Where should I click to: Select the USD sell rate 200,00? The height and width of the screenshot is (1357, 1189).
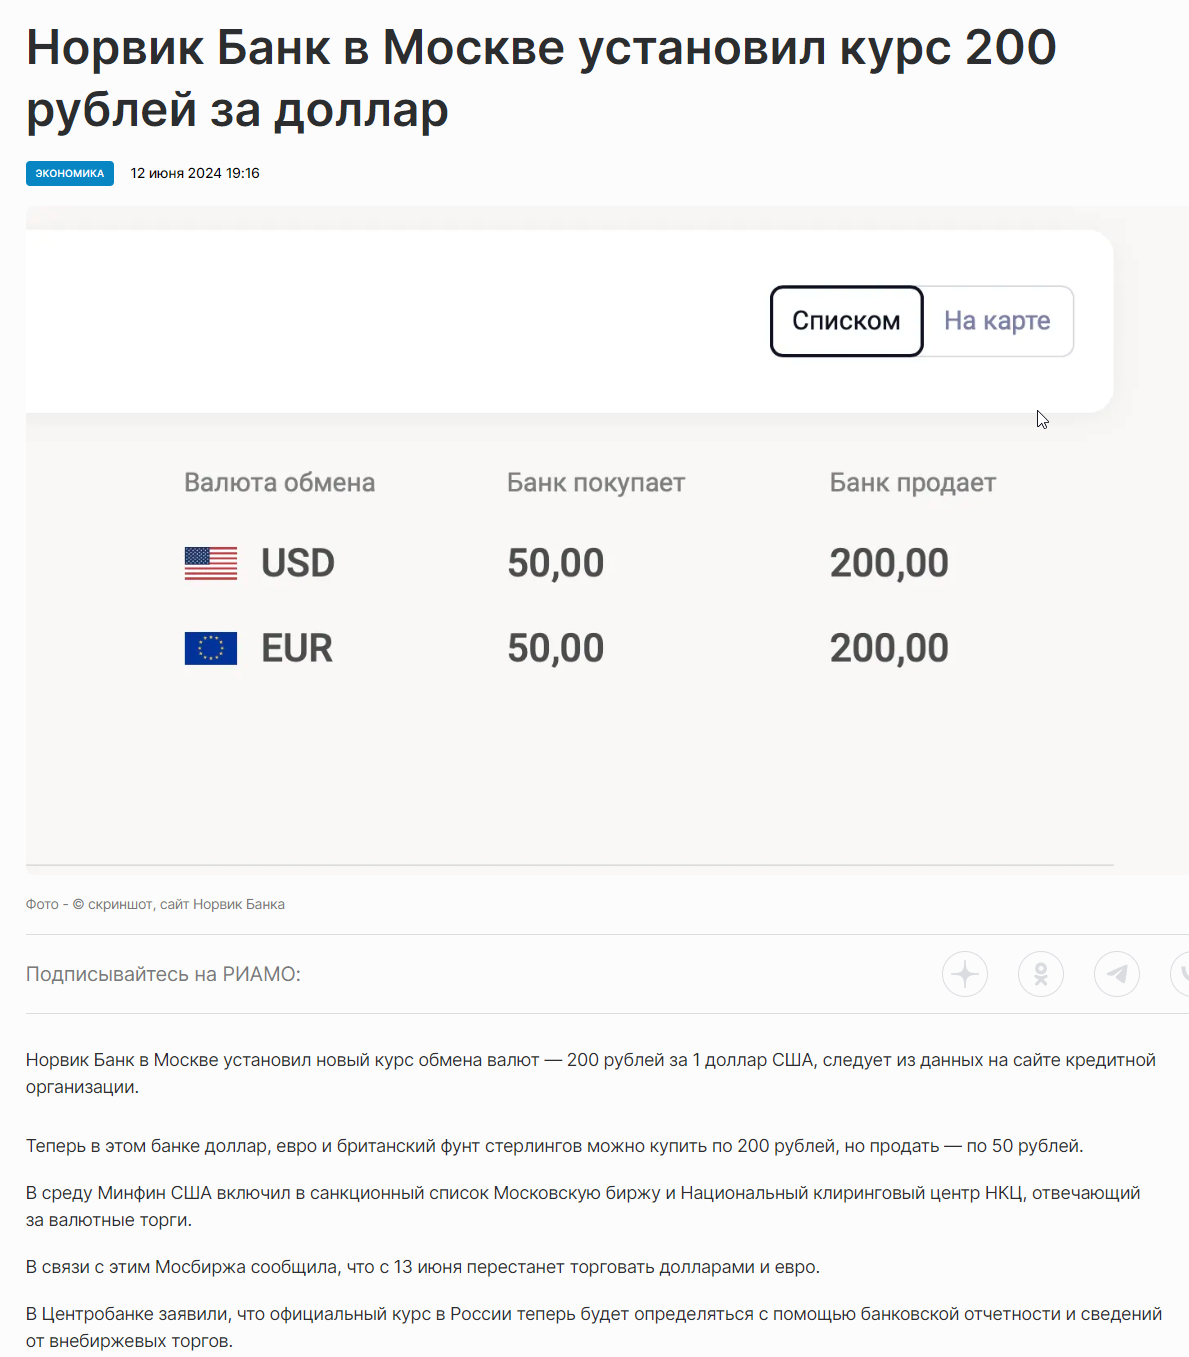889,563
